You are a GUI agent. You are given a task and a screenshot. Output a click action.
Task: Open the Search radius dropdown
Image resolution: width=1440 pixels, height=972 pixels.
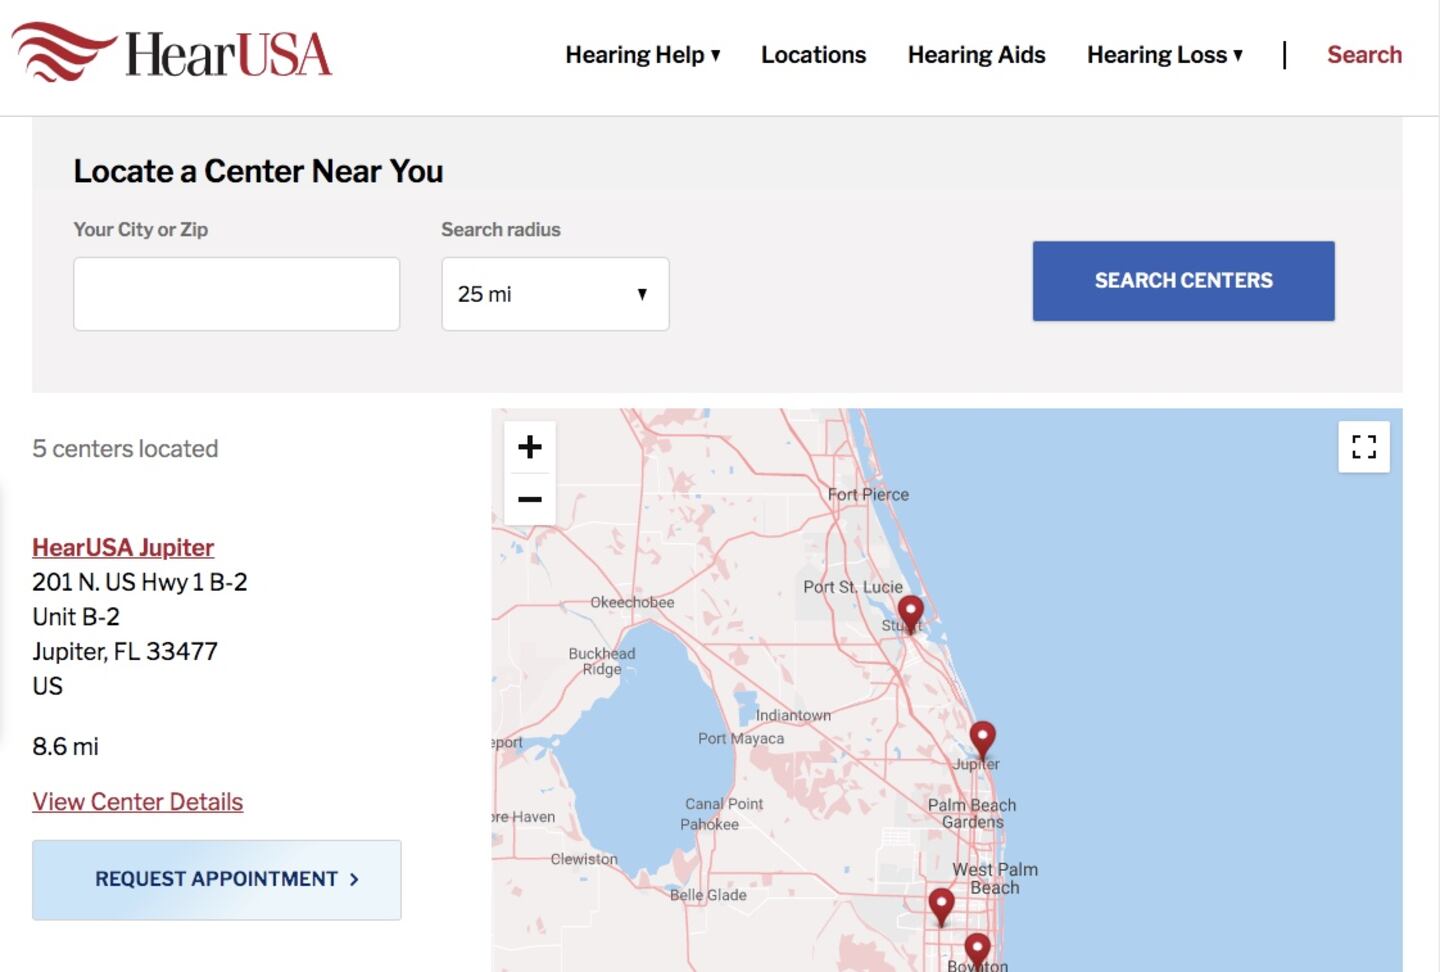(555, 294)
